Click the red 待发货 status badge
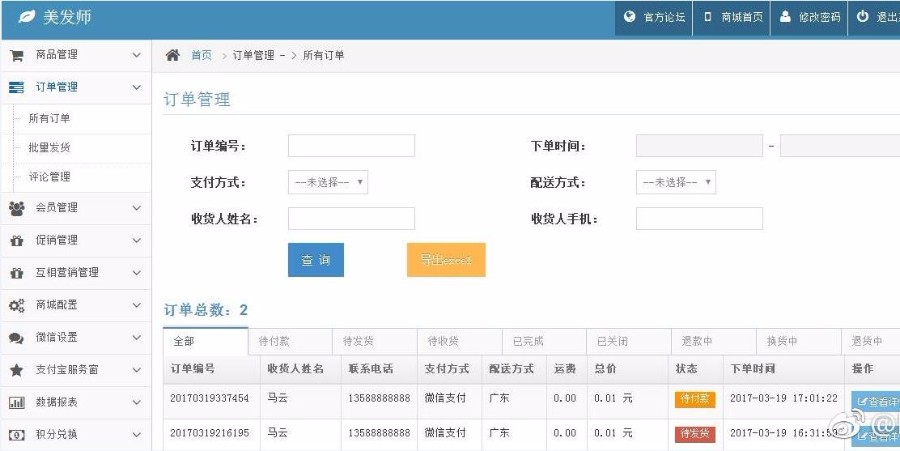Screen dimensions: 900x451 [x=695, y=434]
